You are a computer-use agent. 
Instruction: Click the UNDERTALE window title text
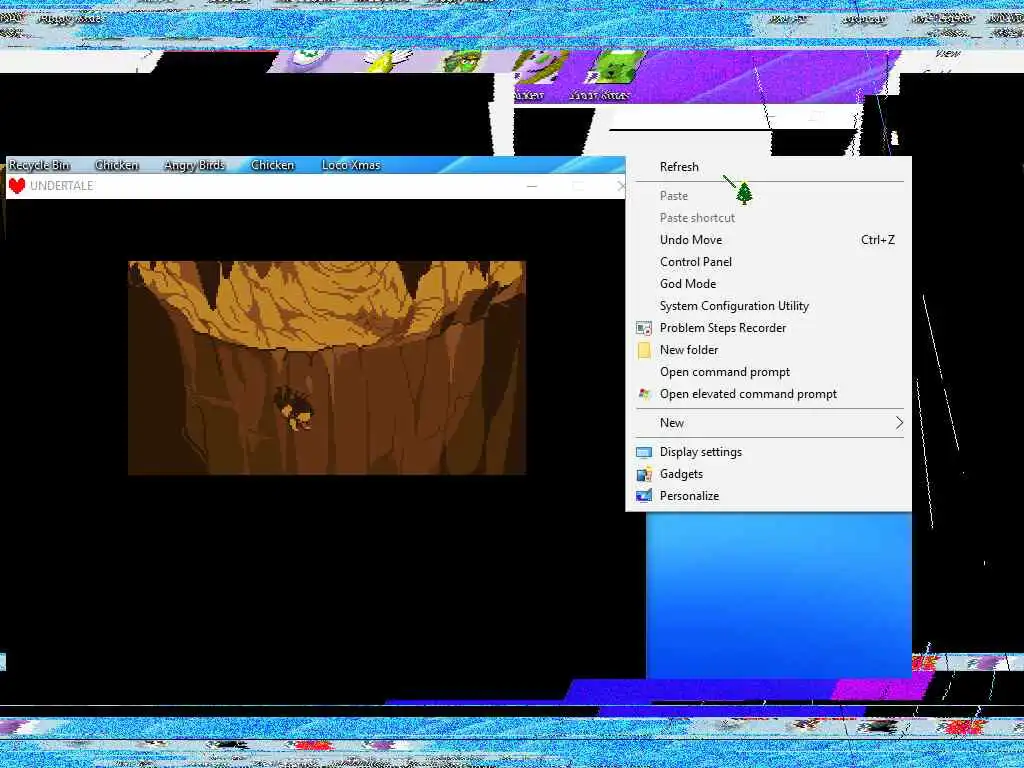pos(61,186)
